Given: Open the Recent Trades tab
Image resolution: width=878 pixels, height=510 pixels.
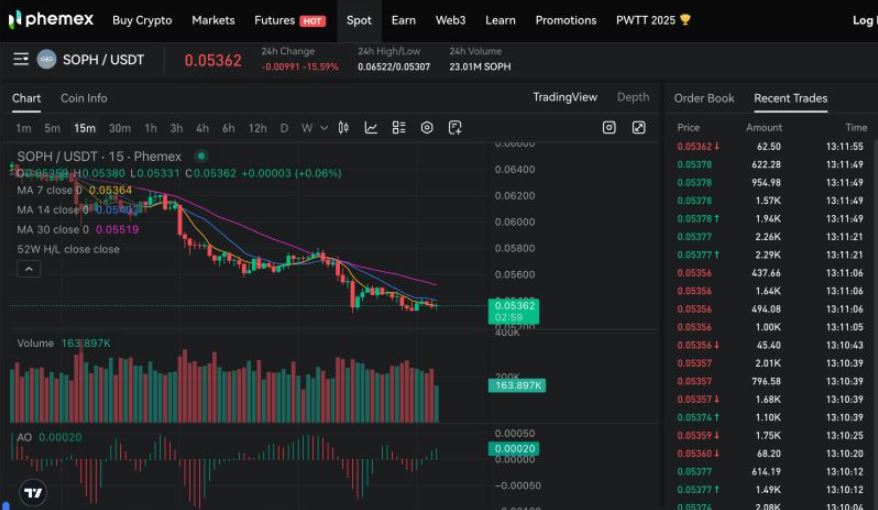Looking at the screenshot, I should click(x=791, y=99).
